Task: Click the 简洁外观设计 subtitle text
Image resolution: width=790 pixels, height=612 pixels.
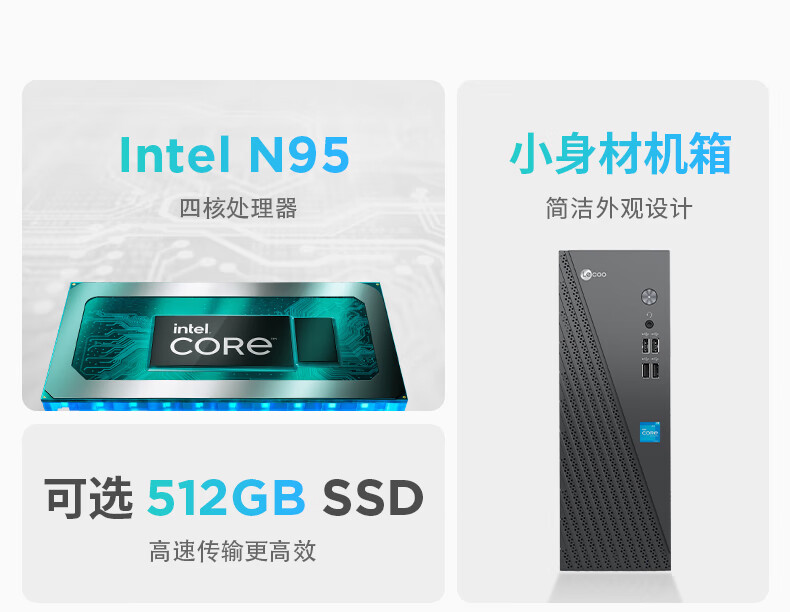Action: pos(619,209)
